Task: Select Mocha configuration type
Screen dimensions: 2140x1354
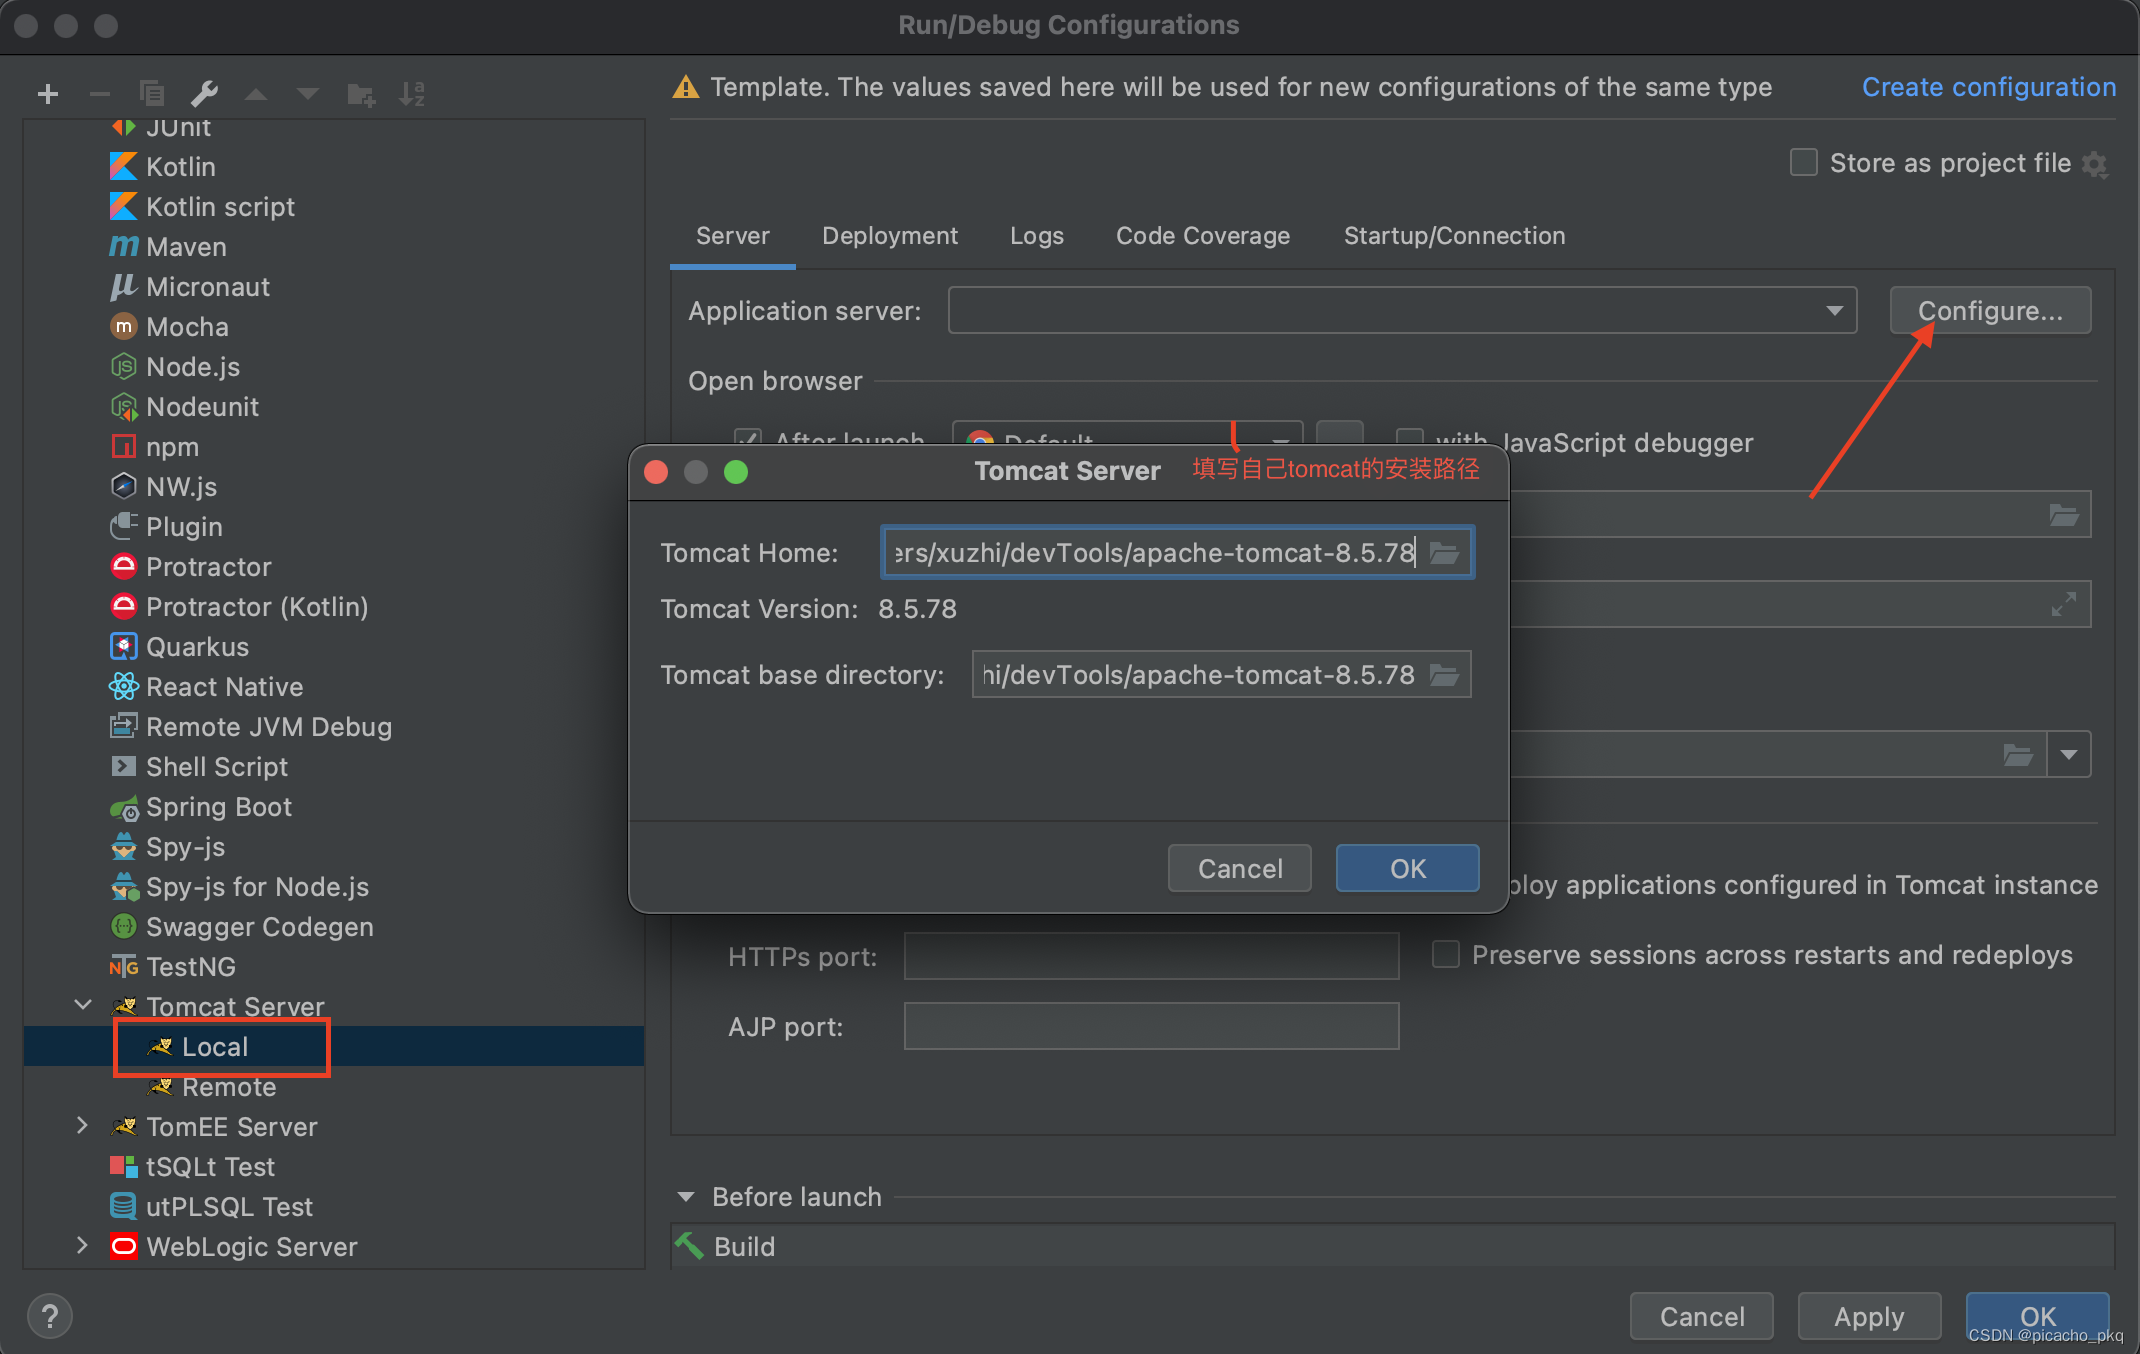Action: click(187, 326)
